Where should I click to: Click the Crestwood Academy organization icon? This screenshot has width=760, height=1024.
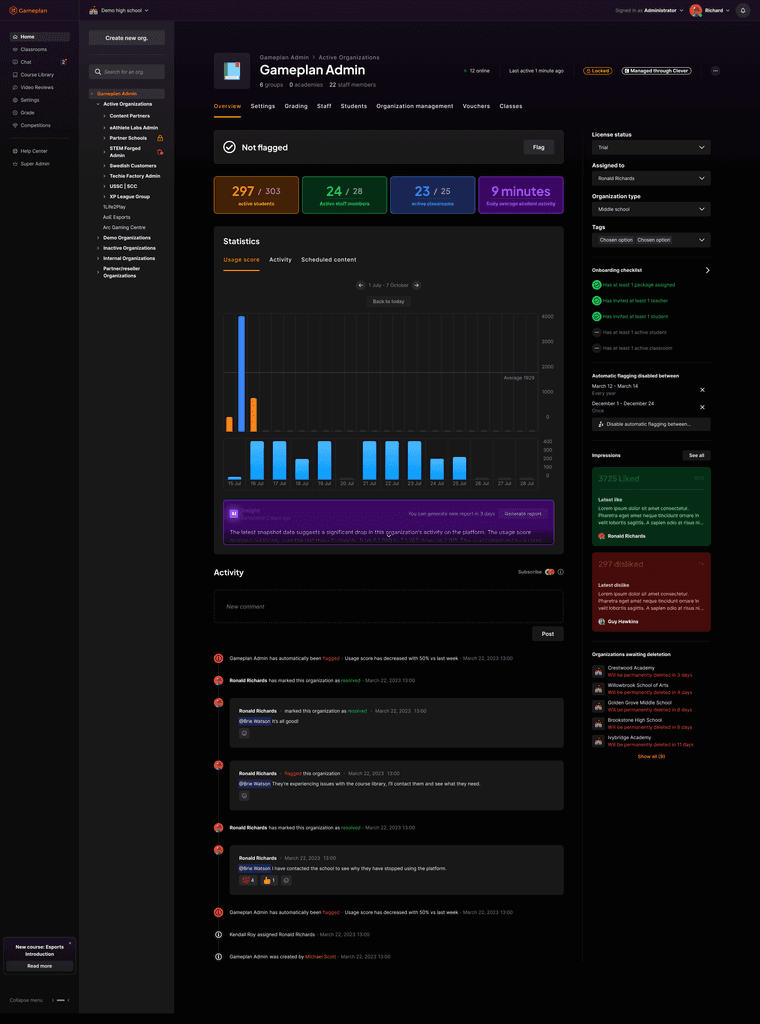[x=598, y=671]
